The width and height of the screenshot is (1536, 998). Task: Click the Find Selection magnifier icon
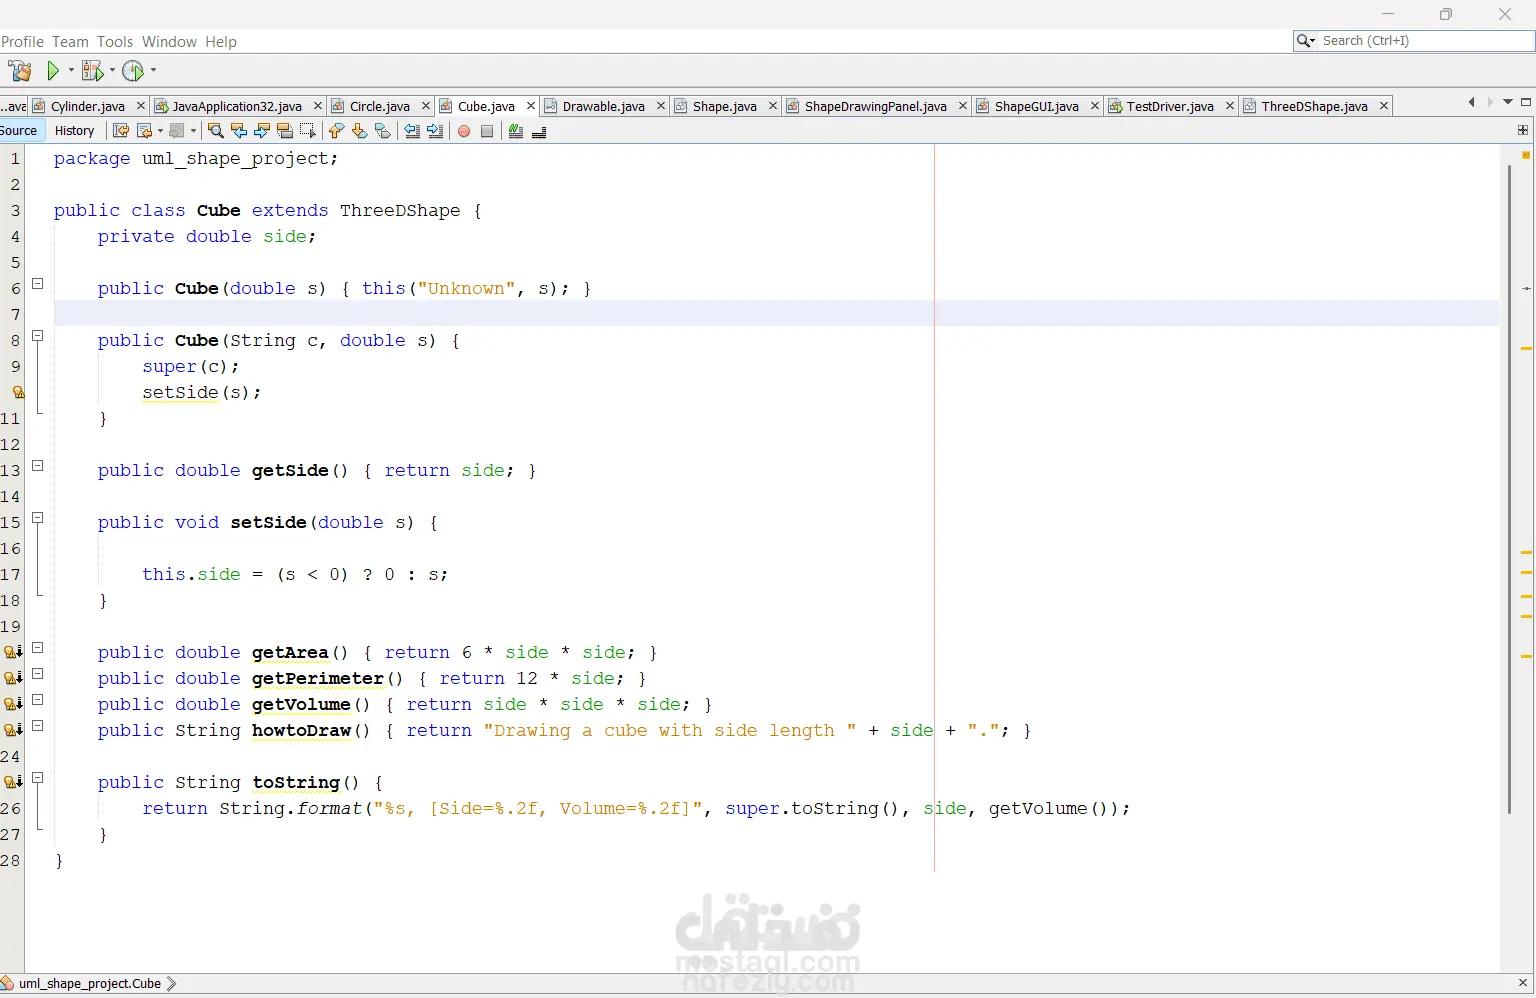point(215,131)
